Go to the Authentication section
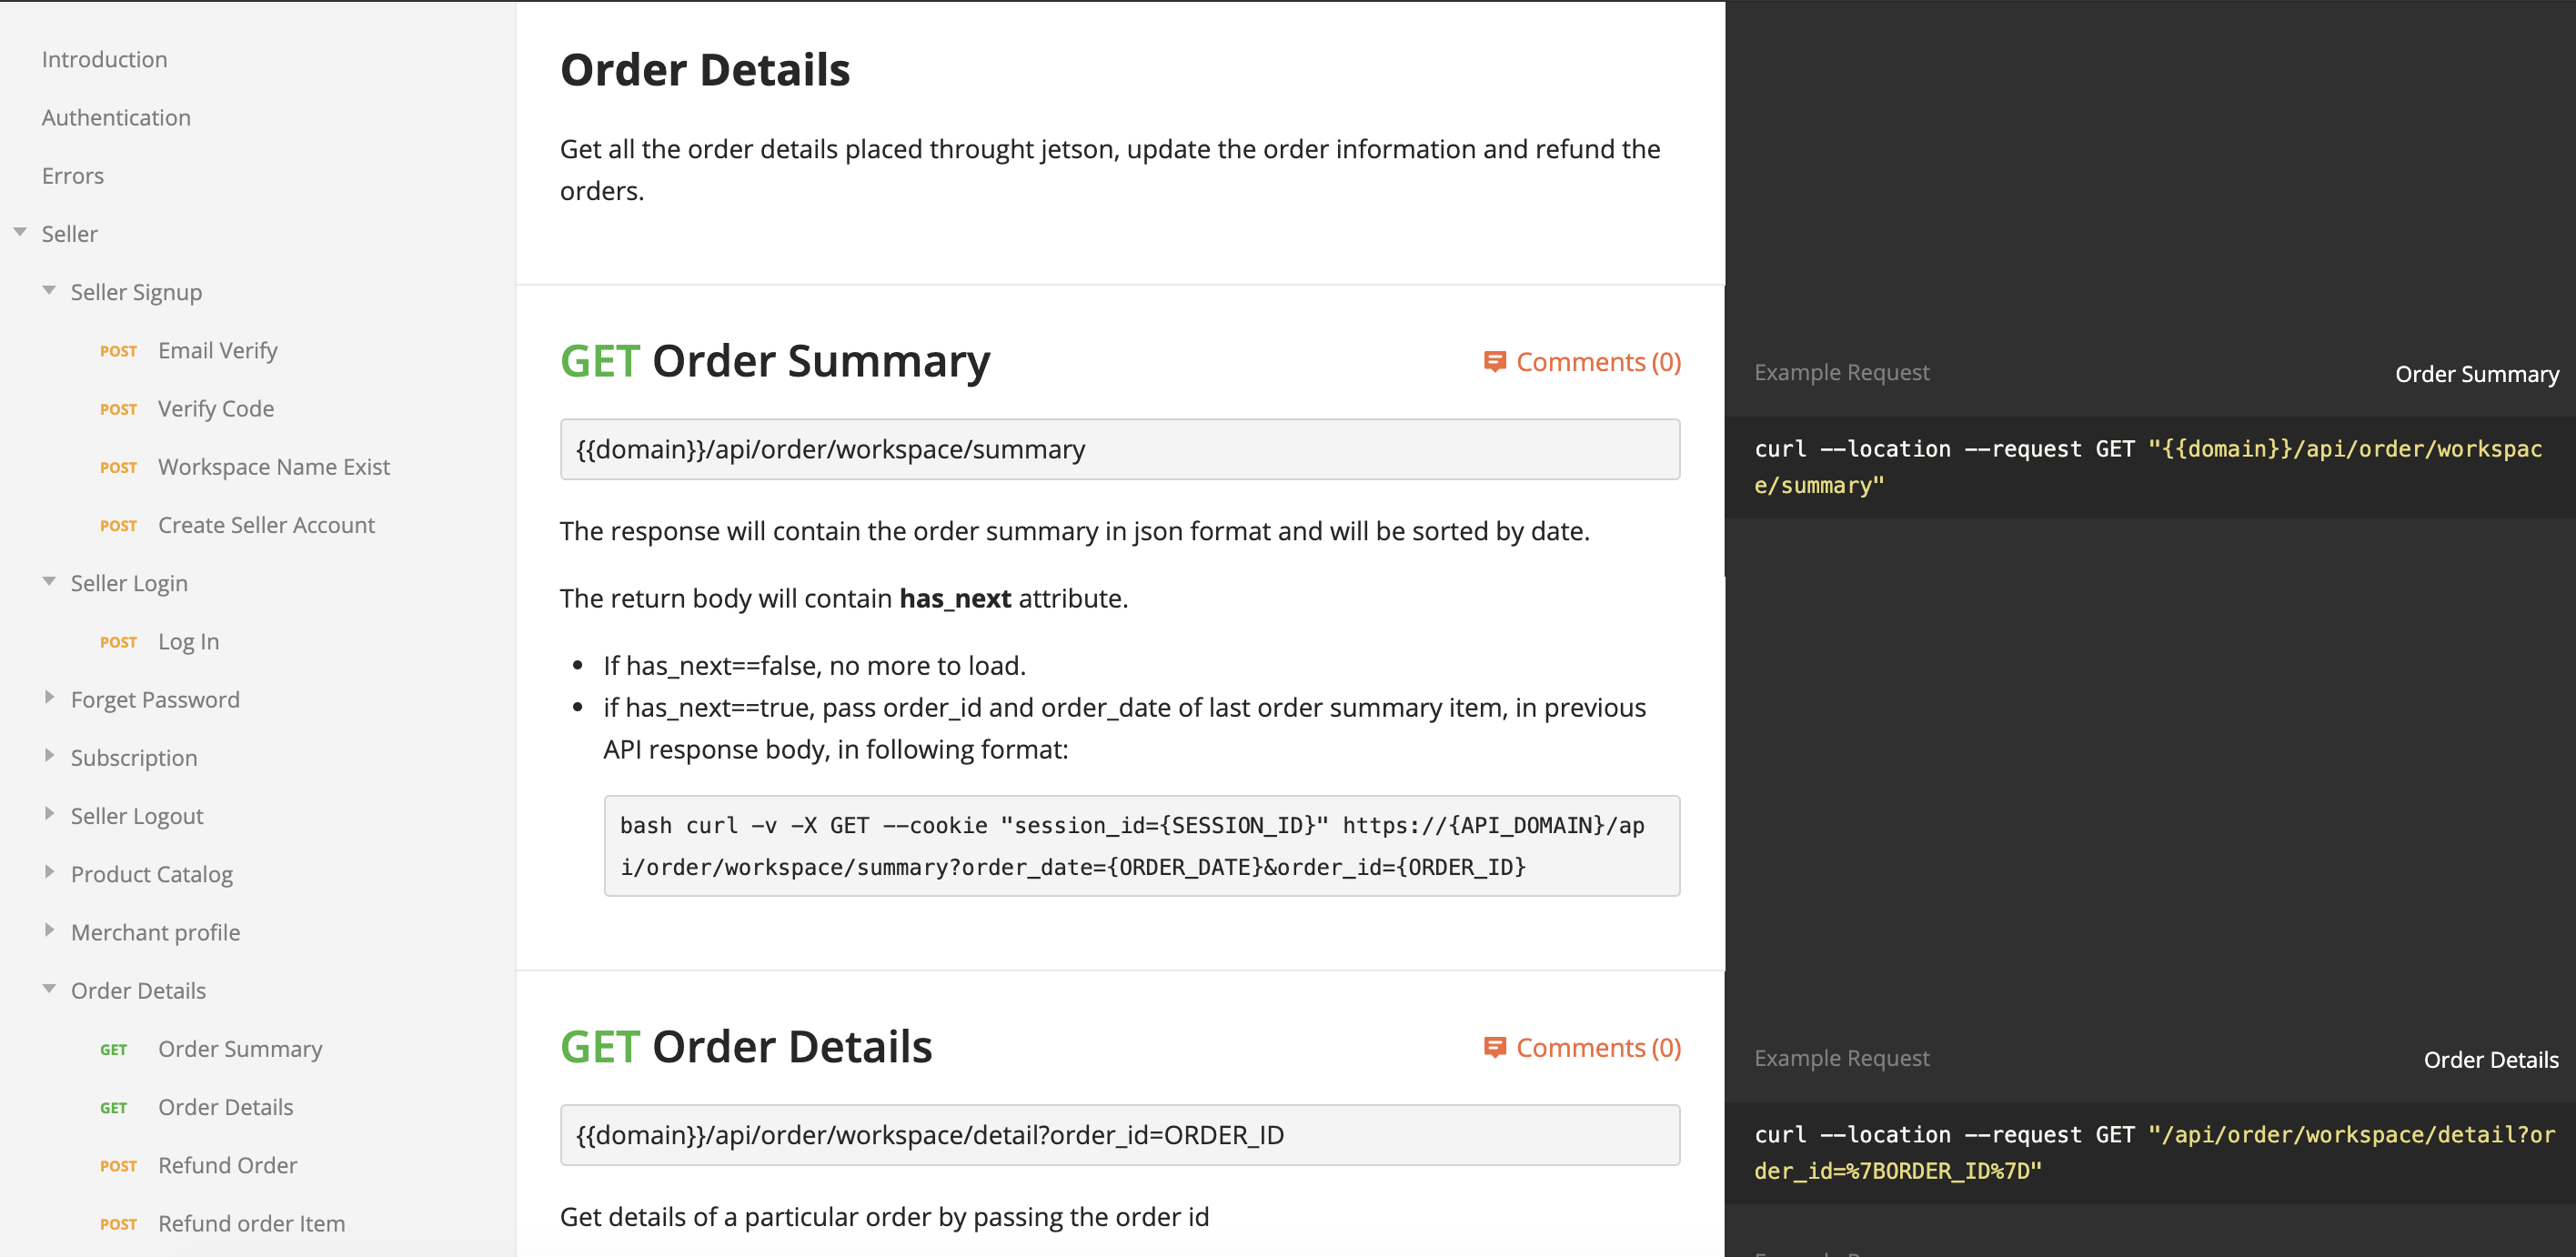Screen dimensions: 2576x1257 (x=116, y=117)
